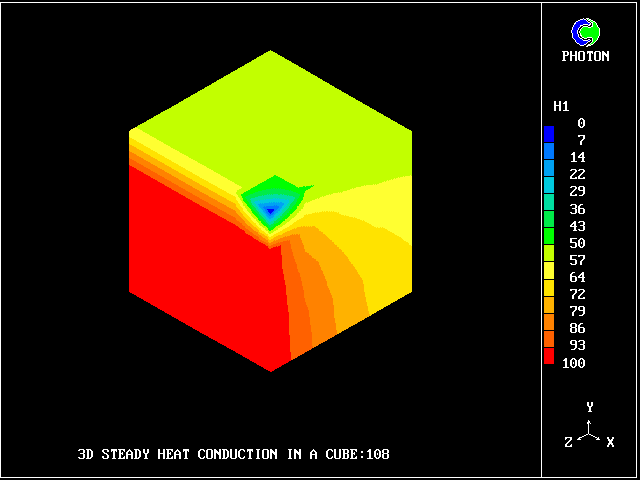Click the blue cold spot at cube center
This screenshot has height=480, width=640.
(268, 209)
